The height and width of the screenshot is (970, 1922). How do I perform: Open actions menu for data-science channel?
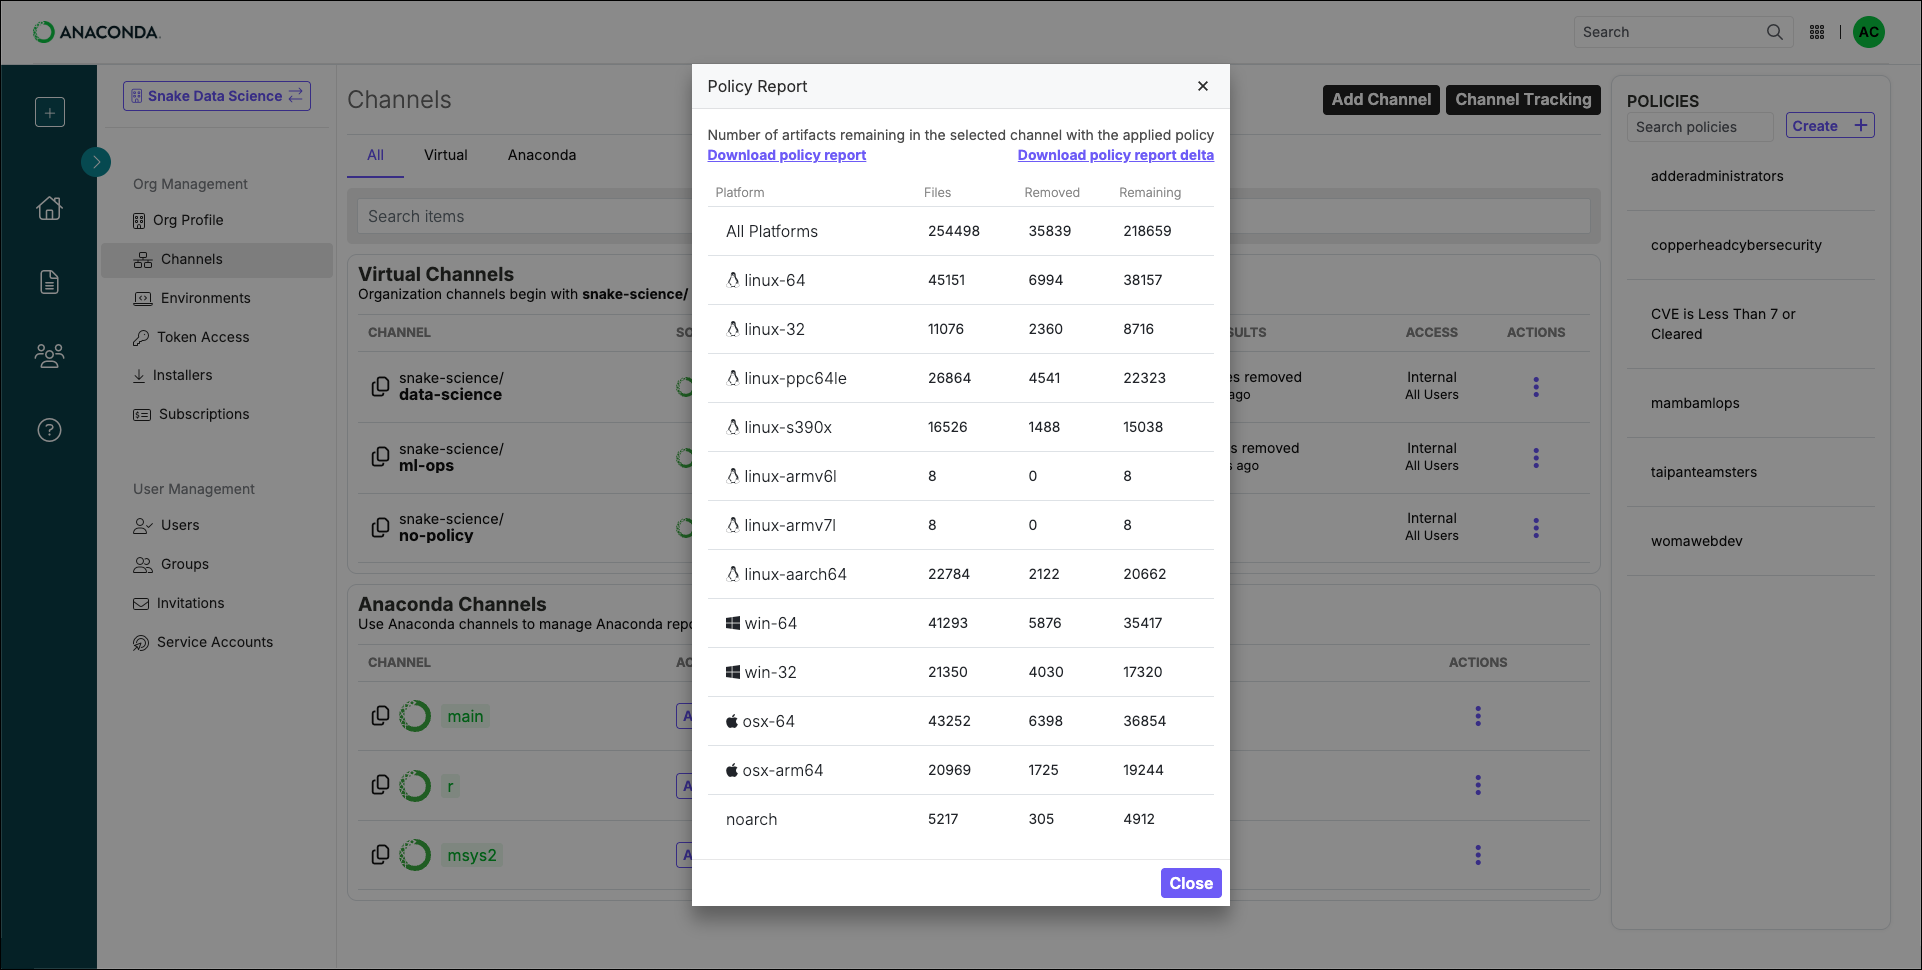click(x=1536, y=387)
